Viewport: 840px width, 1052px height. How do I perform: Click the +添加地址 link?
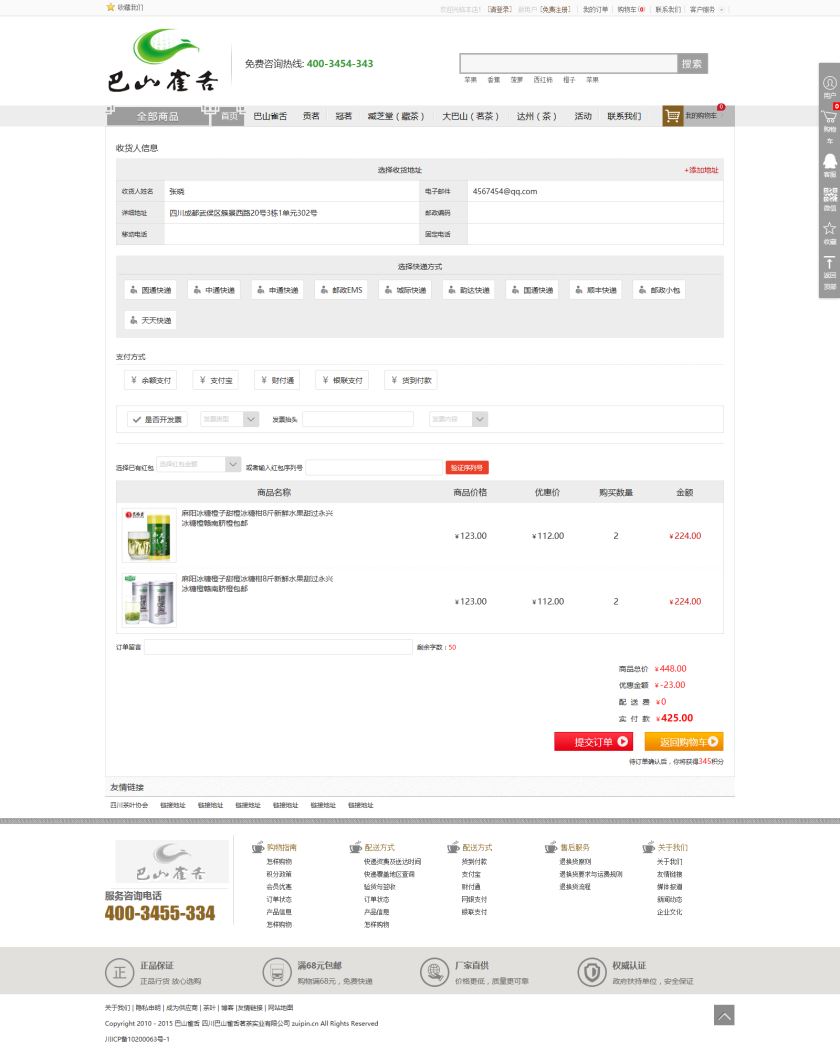(x=701, y=170)
